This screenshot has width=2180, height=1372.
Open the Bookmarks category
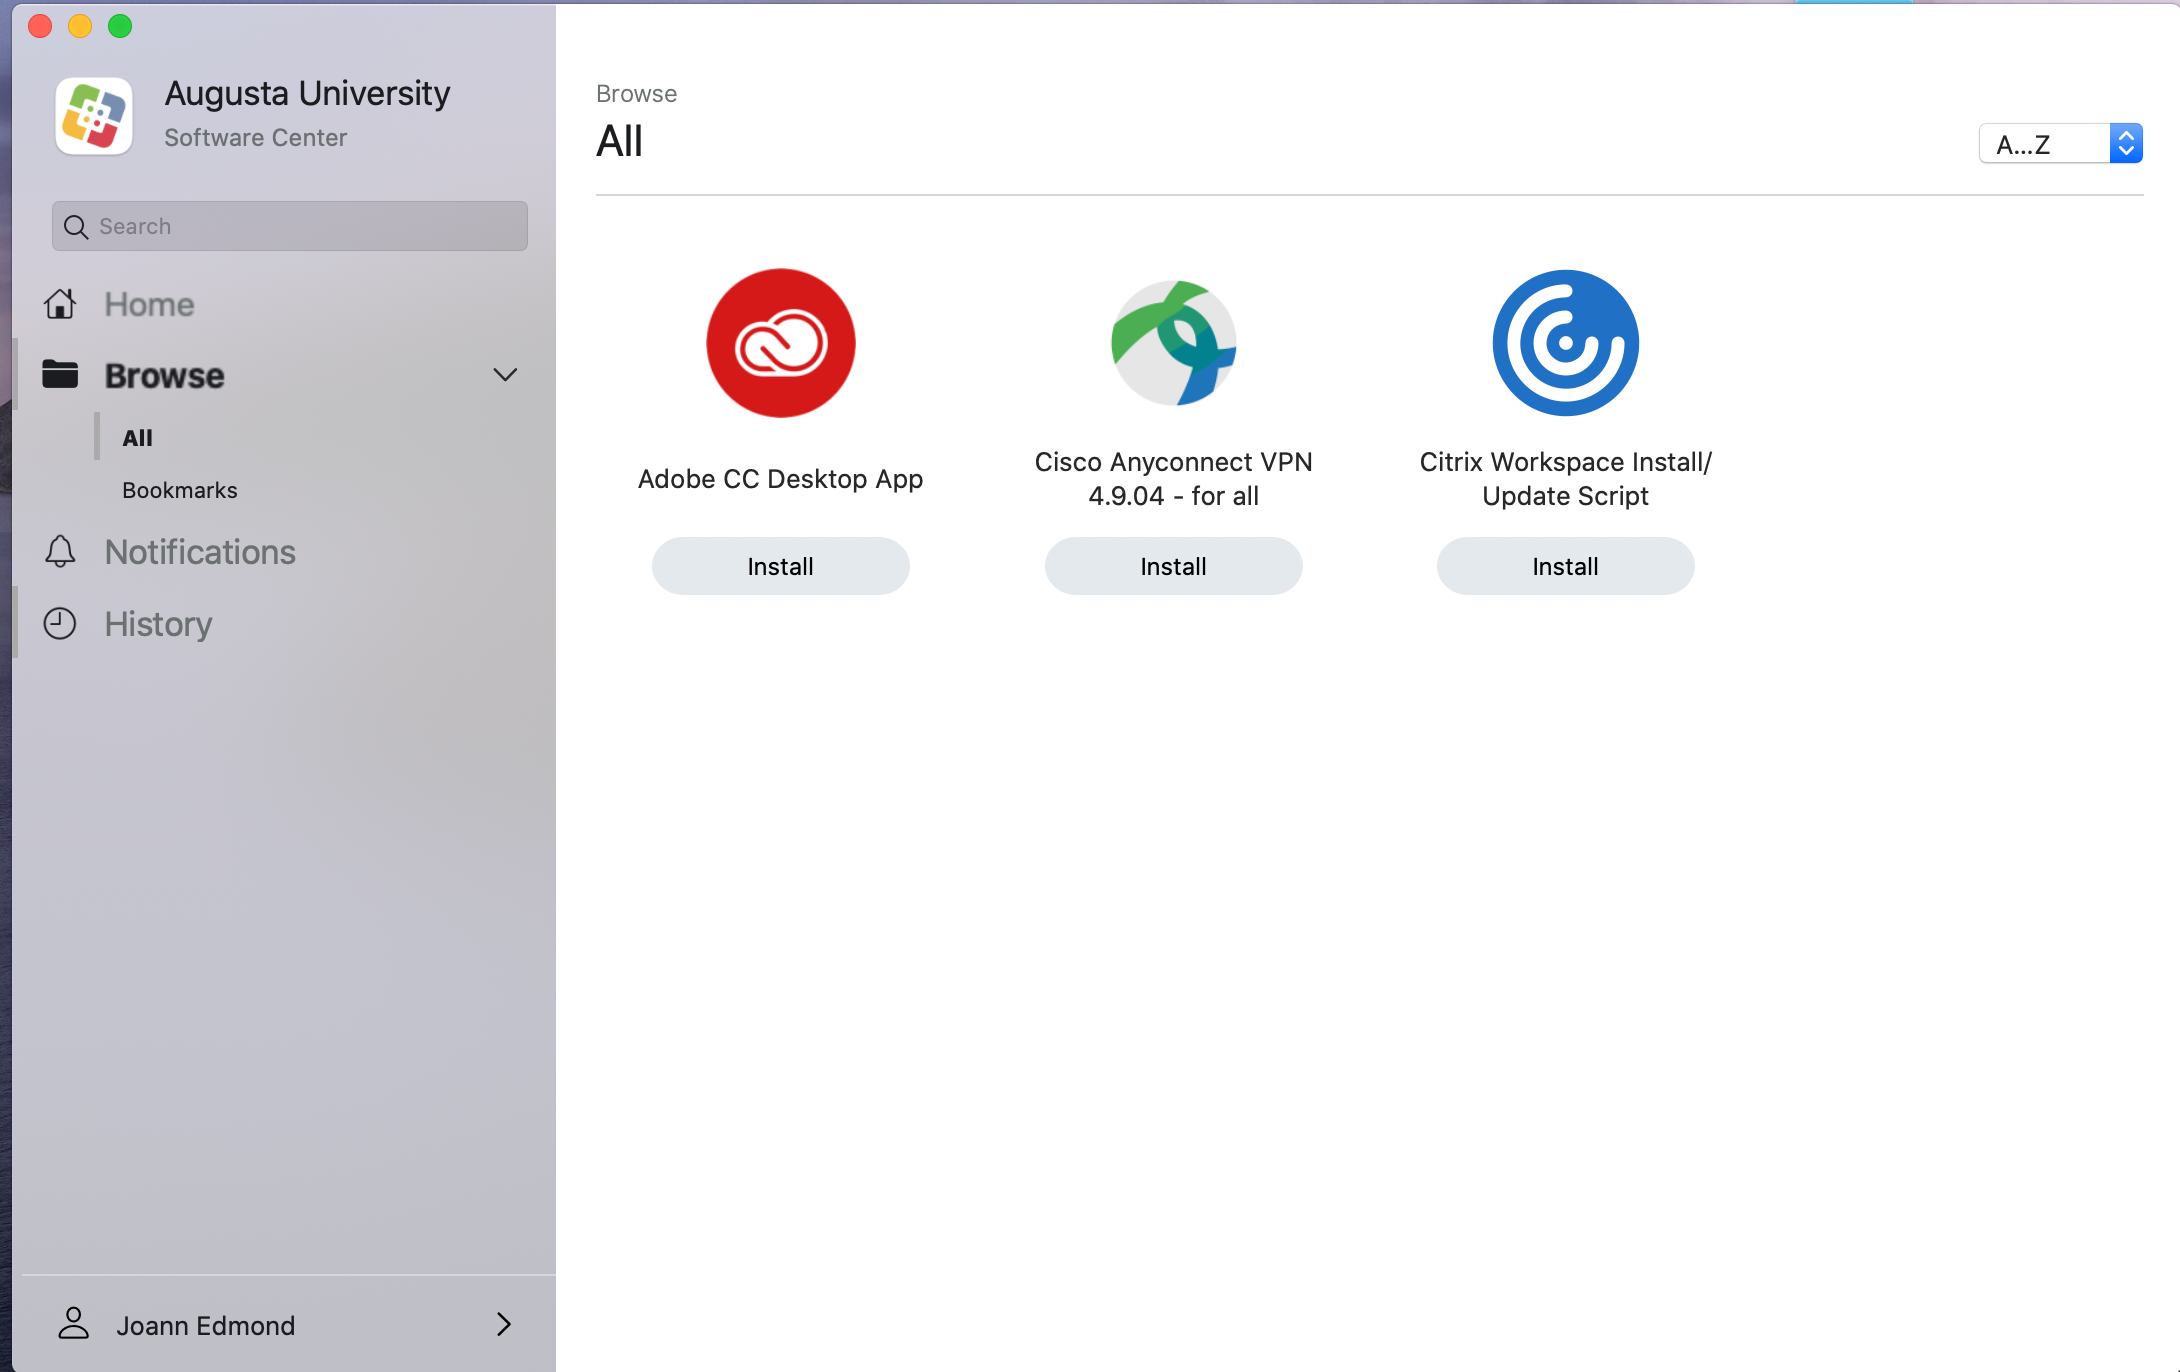coord(180,489)
